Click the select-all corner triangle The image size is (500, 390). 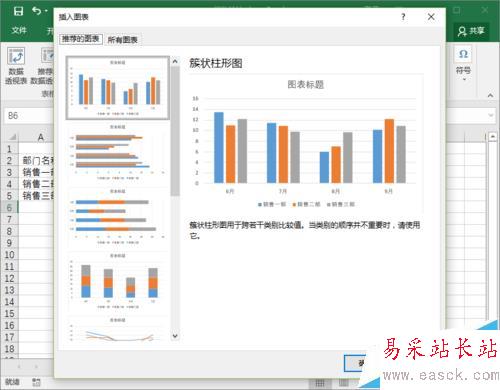(12, 137)
